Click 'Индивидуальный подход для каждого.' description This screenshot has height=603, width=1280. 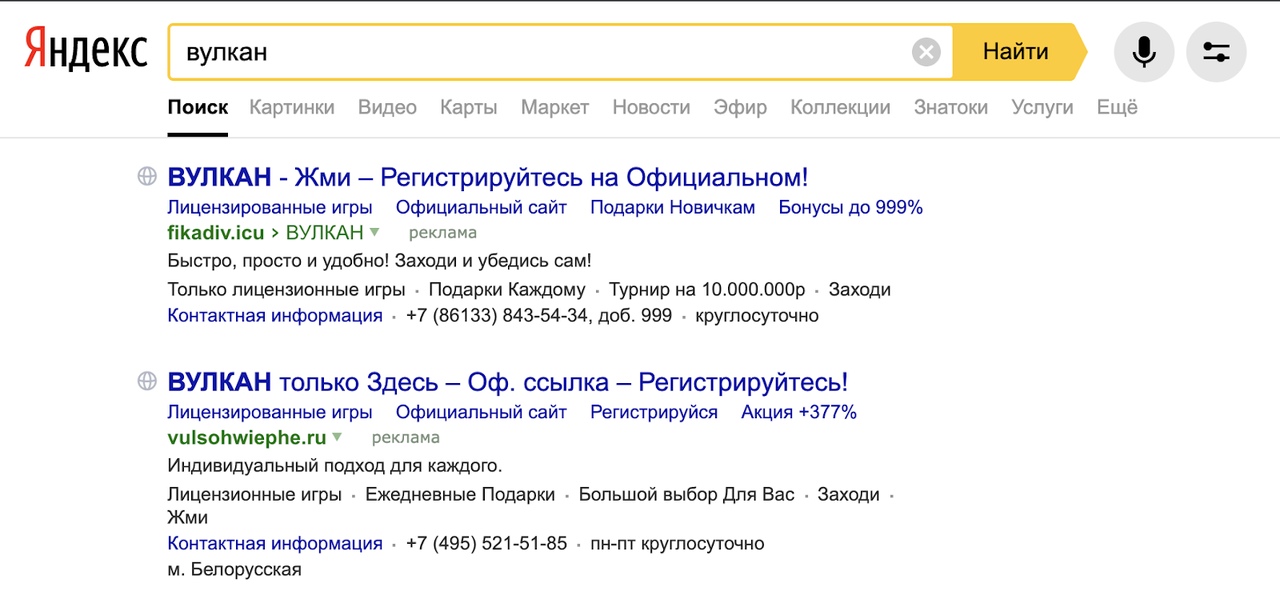(x=335, y=466)
